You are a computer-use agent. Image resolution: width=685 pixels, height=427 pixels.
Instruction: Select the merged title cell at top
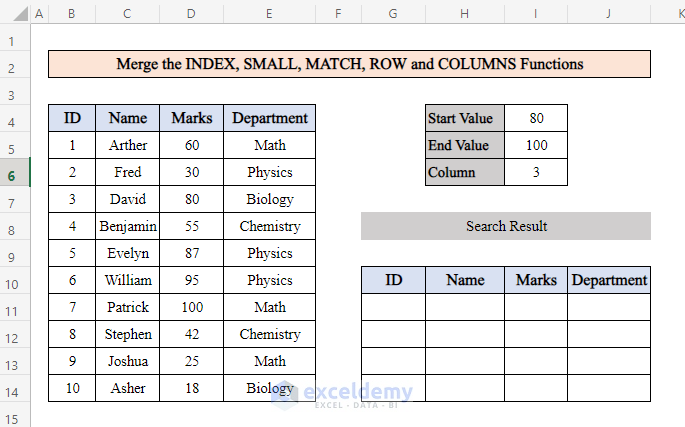pyautogui.click(x=349, y=64)
